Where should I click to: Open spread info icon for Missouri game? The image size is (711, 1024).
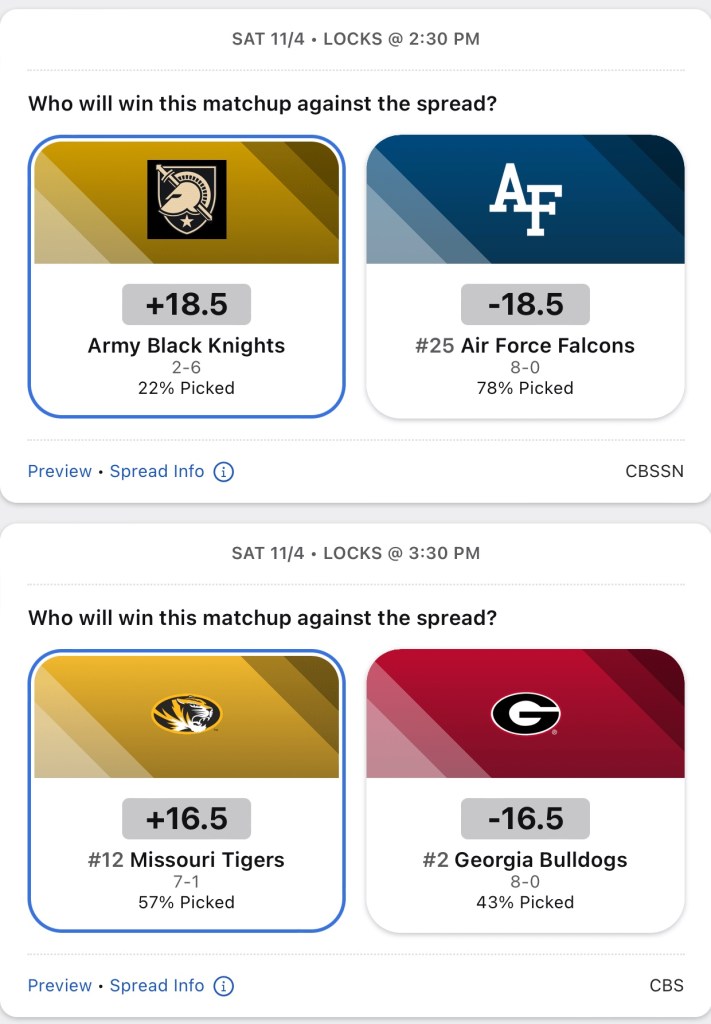click(224, 985)
